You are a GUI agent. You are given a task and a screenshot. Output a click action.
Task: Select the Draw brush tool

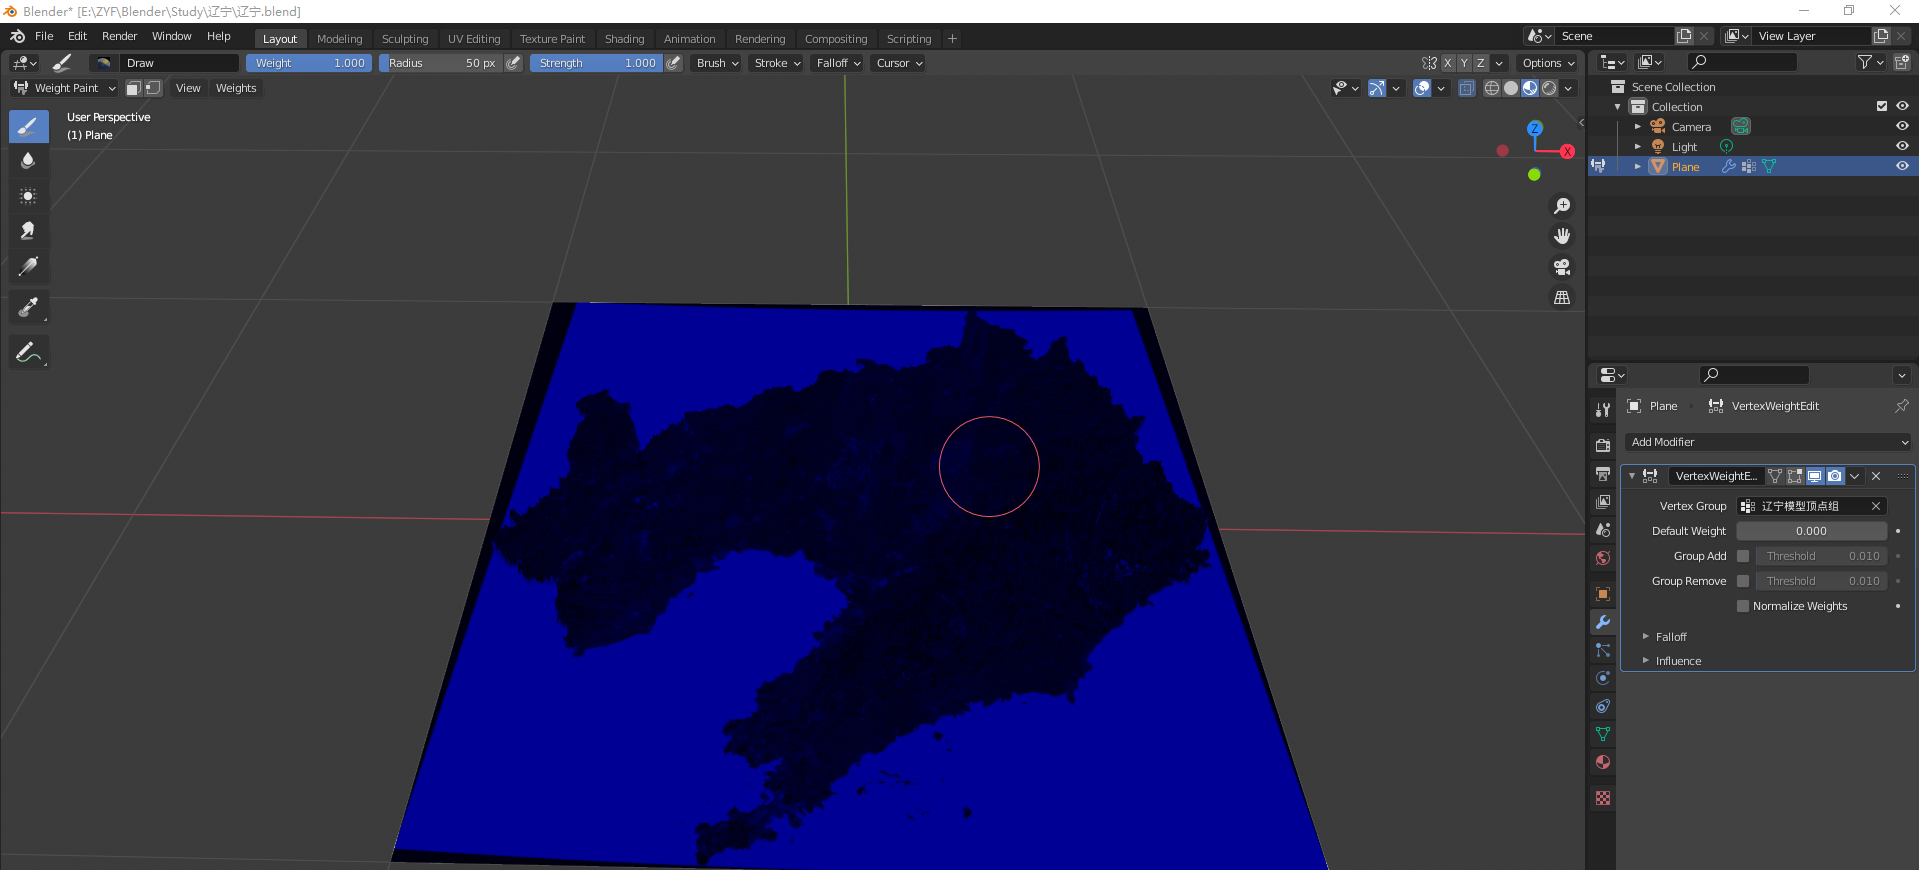[28, 126]
